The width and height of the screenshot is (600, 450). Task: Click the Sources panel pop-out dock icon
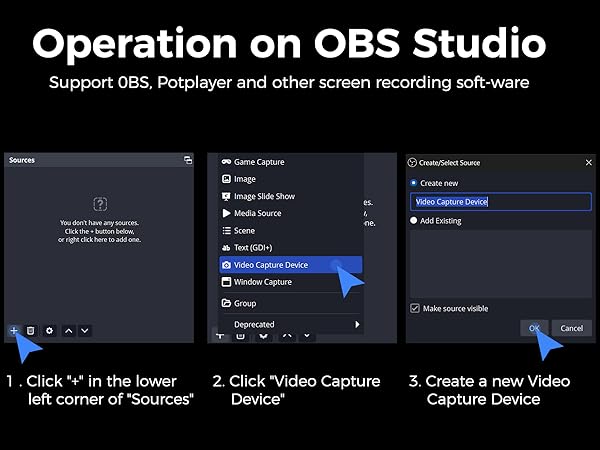(x=188, y=160)
